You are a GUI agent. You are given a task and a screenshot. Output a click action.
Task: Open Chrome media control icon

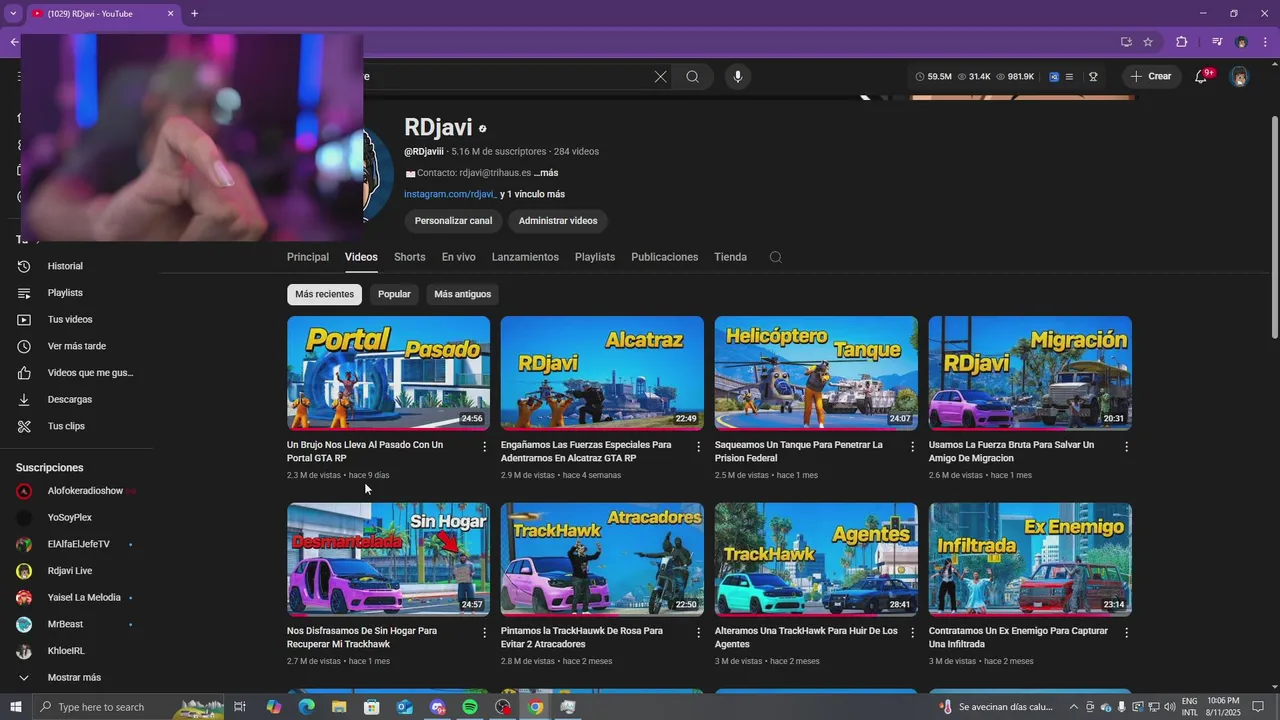click(1216, 42)
